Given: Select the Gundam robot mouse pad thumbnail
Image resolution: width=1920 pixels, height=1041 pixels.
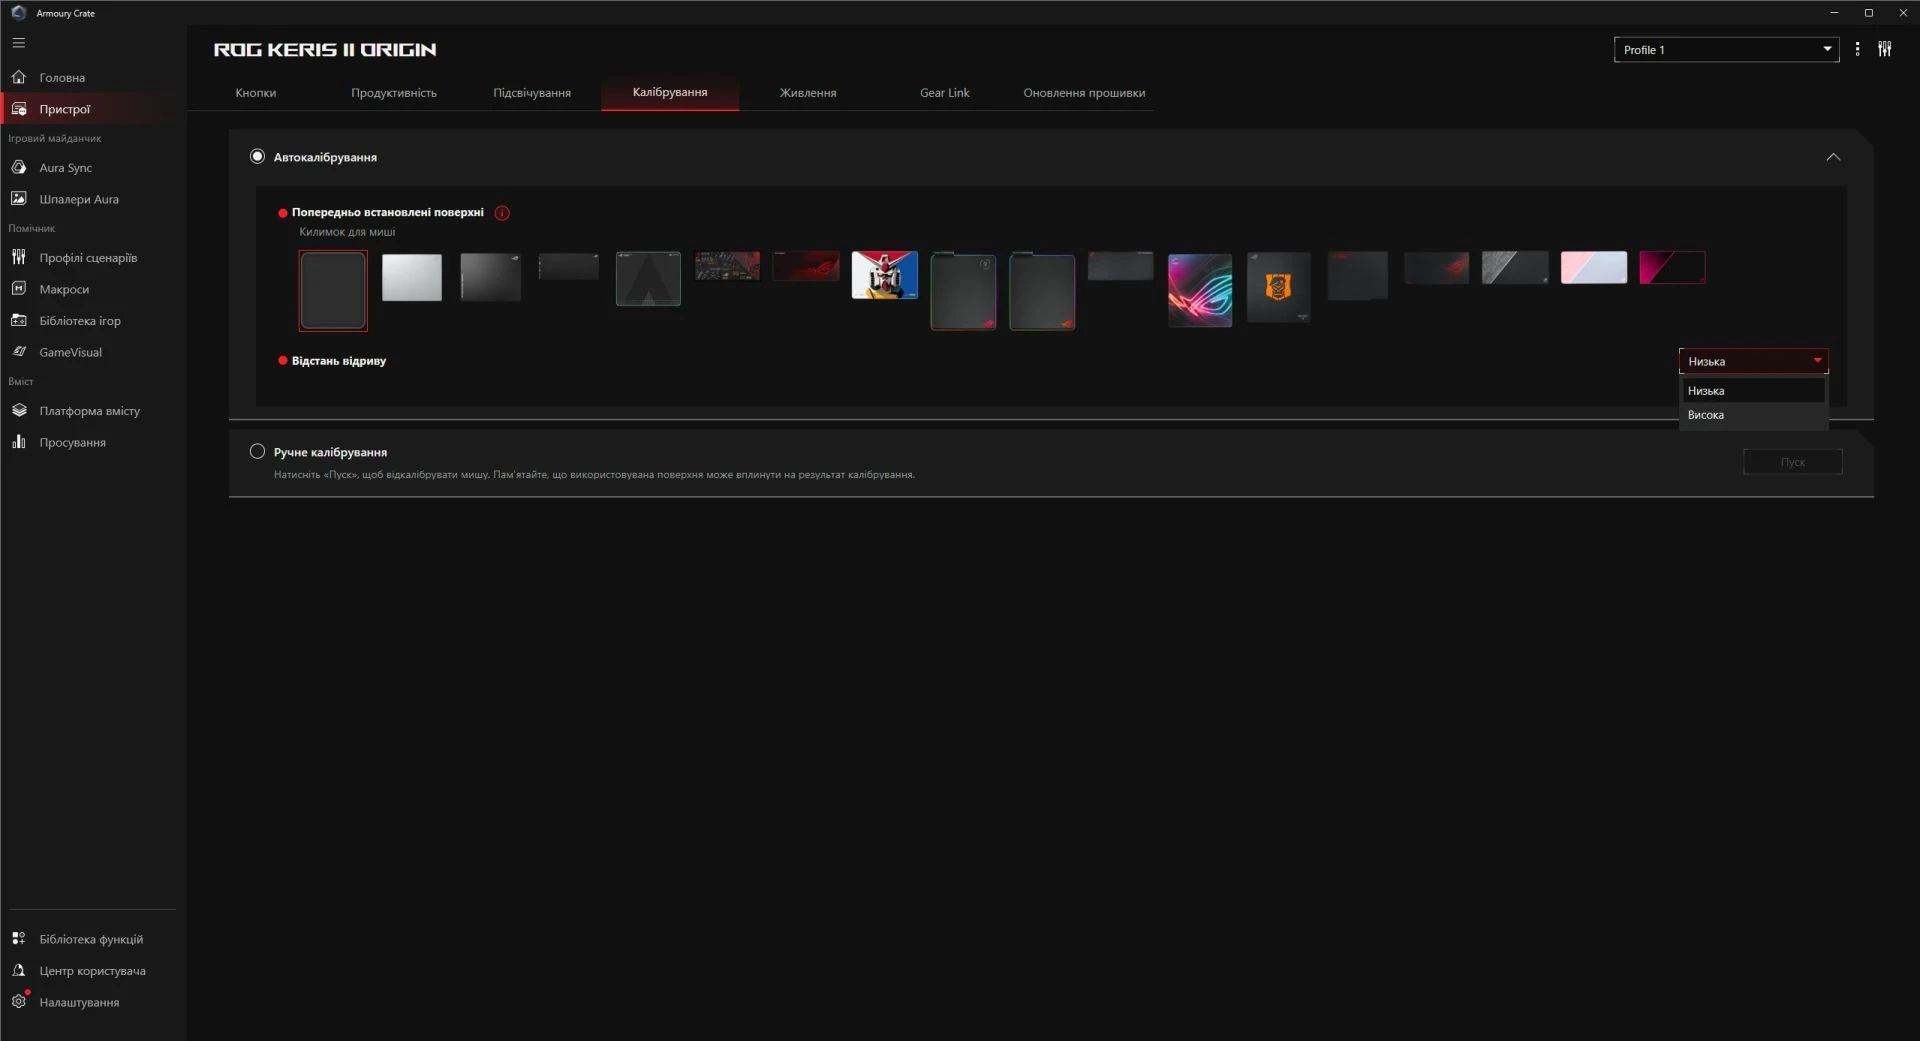Looking at the screenshot, I should pos(885,275).
